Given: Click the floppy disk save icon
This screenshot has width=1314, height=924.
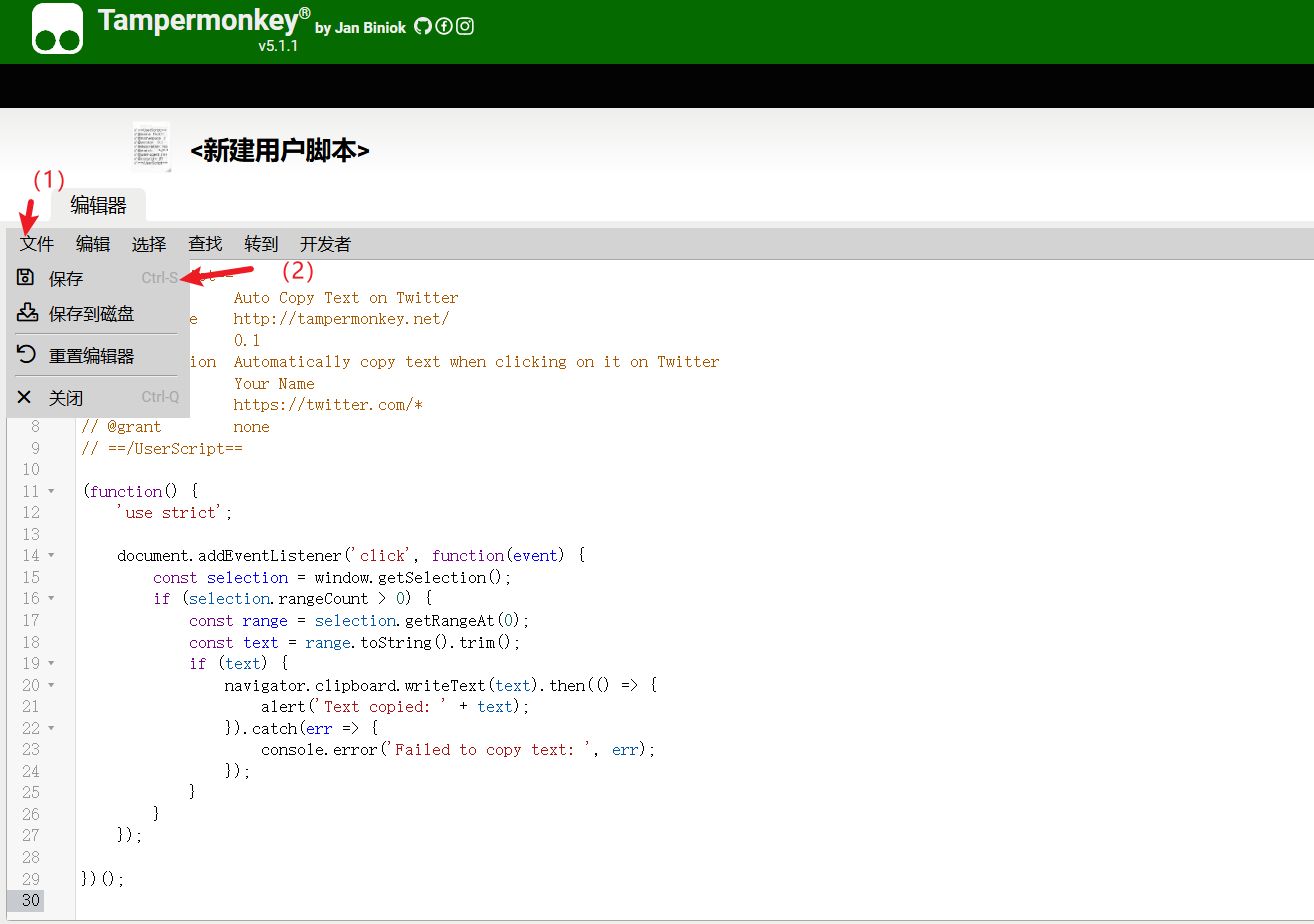Looking at the screenshot, I should click(26, 277).
